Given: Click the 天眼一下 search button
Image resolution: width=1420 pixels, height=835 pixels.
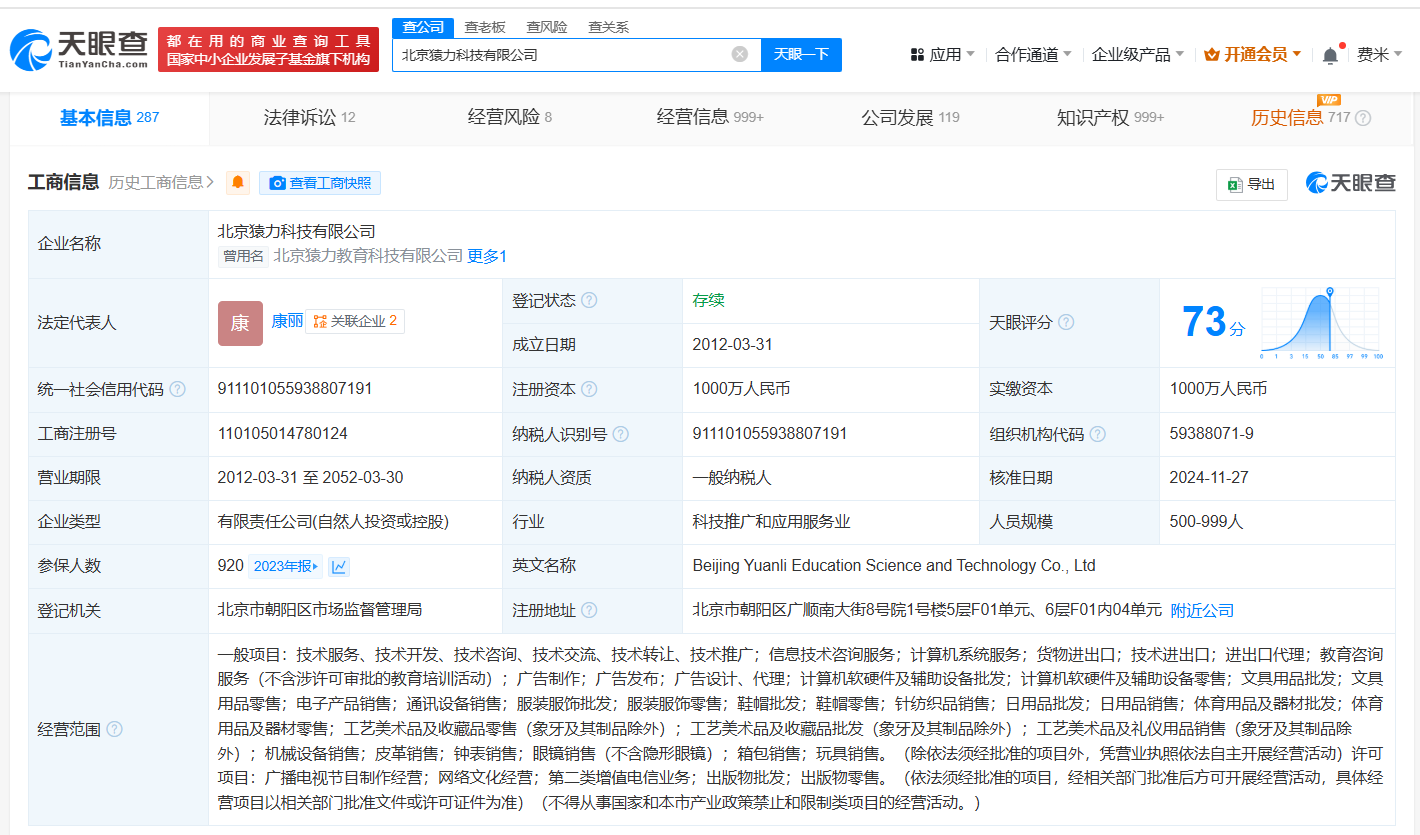Looking at the screenshot, I should click(x=801, y=54).
